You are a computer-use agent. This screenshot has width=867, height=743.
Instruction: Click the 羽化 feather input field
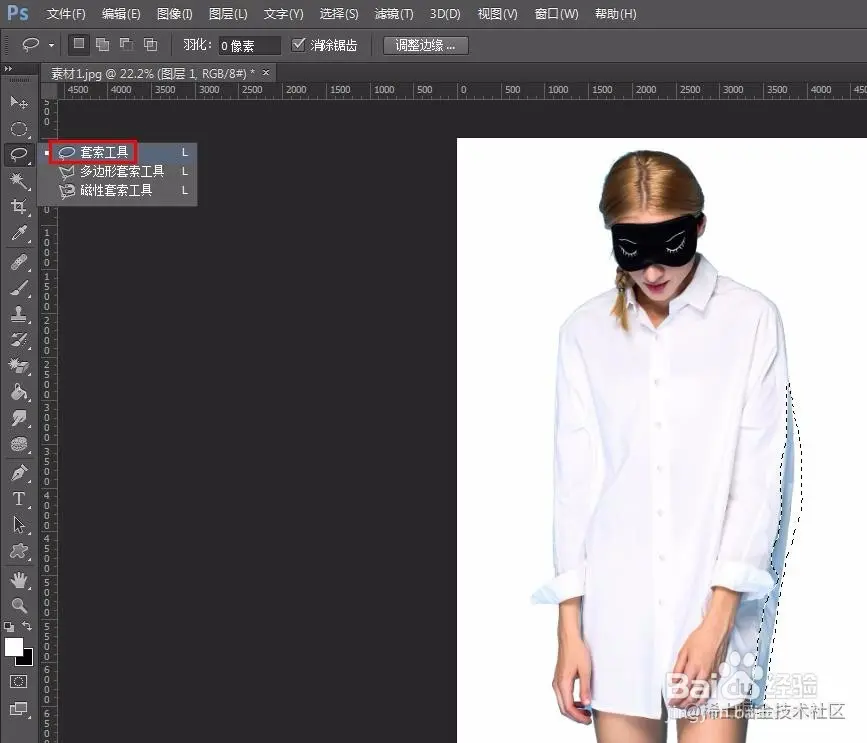coord(249,46)
